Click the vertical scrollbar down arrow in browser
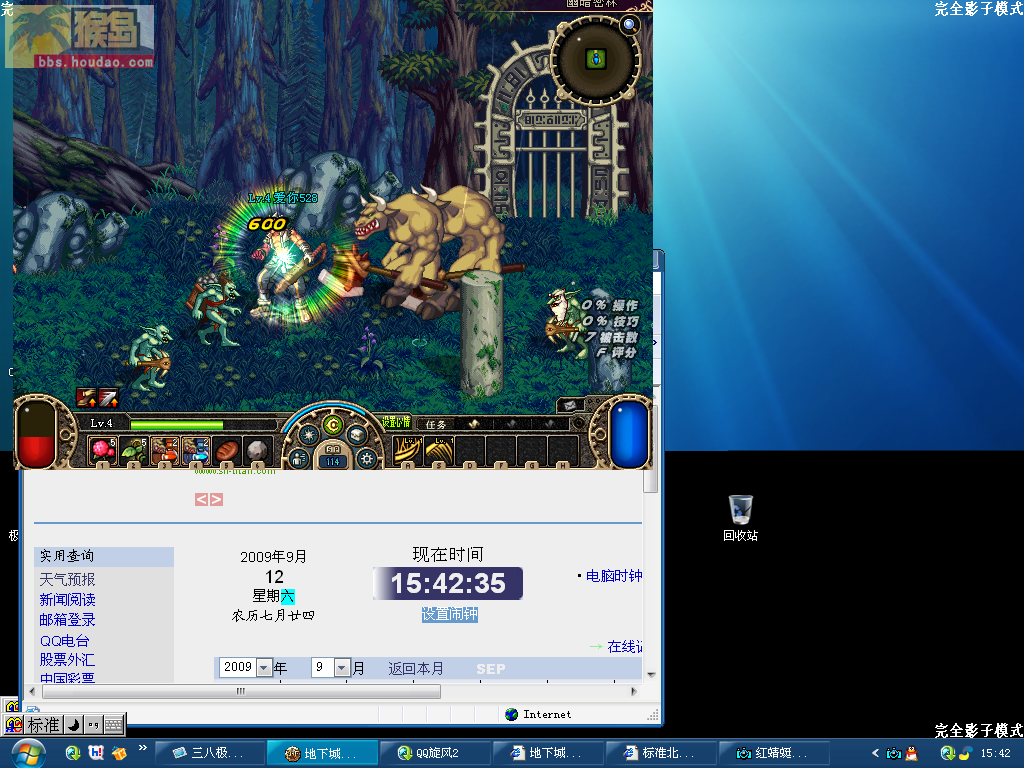This screenshot has width=1024, height=768. click(650, 675)
